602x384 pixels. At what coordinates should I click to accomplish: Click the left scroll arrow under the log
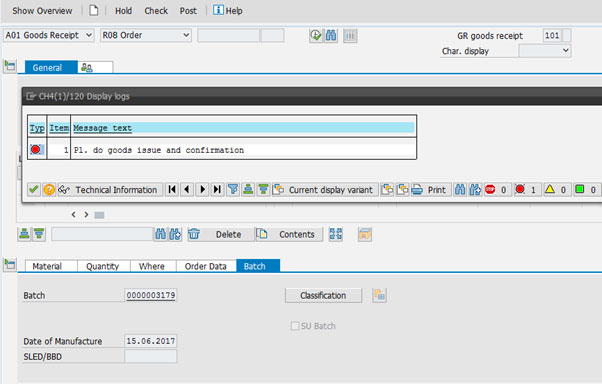(73, 215)
